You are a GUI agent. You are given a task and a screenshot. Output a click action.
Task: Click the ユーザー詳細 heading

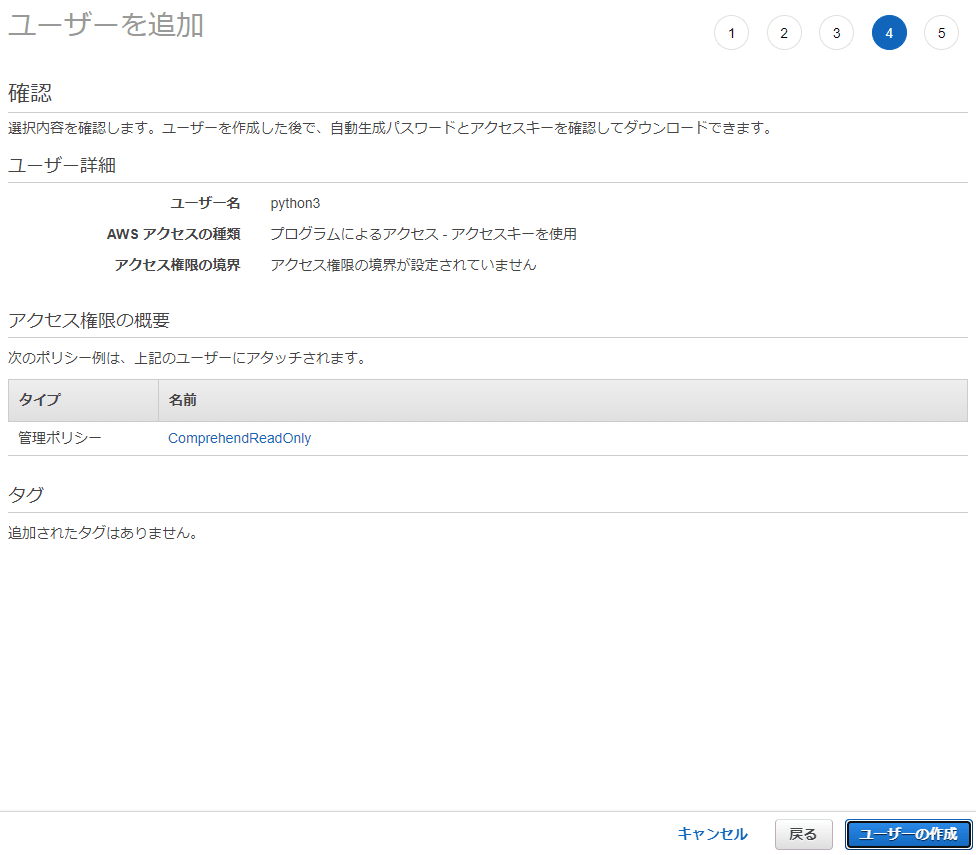click(62, 166)
